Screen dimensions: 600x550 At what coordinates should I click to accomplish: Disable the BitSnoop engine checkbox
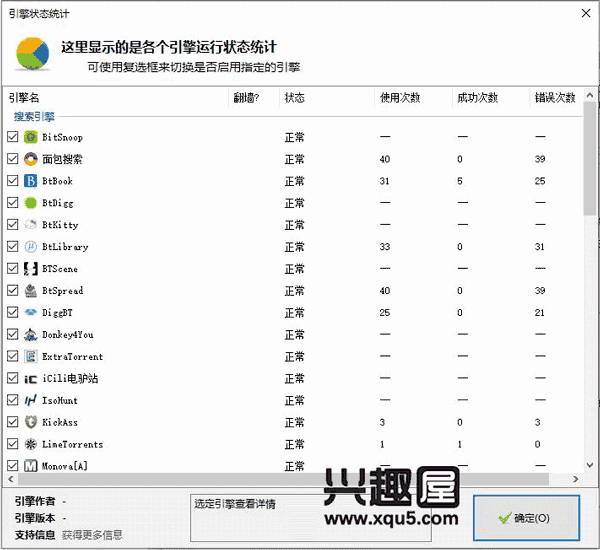click(13, 137)
